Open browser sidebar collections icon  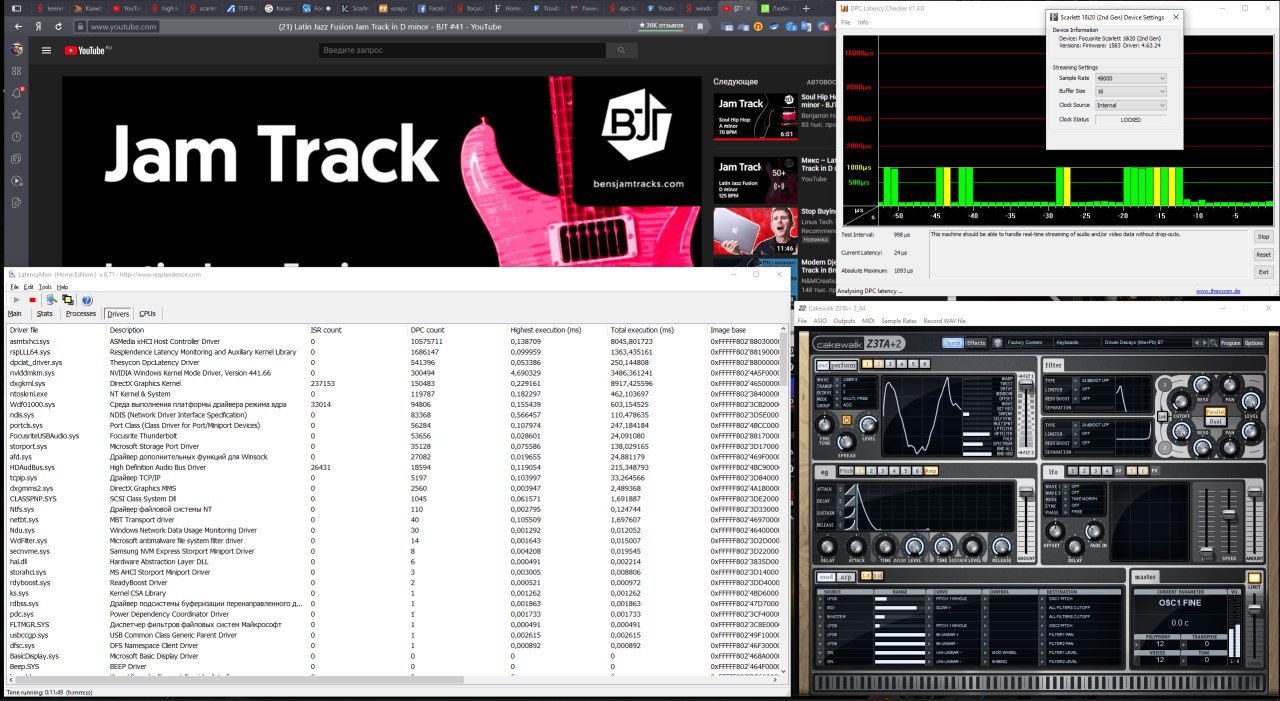(16, 158)
